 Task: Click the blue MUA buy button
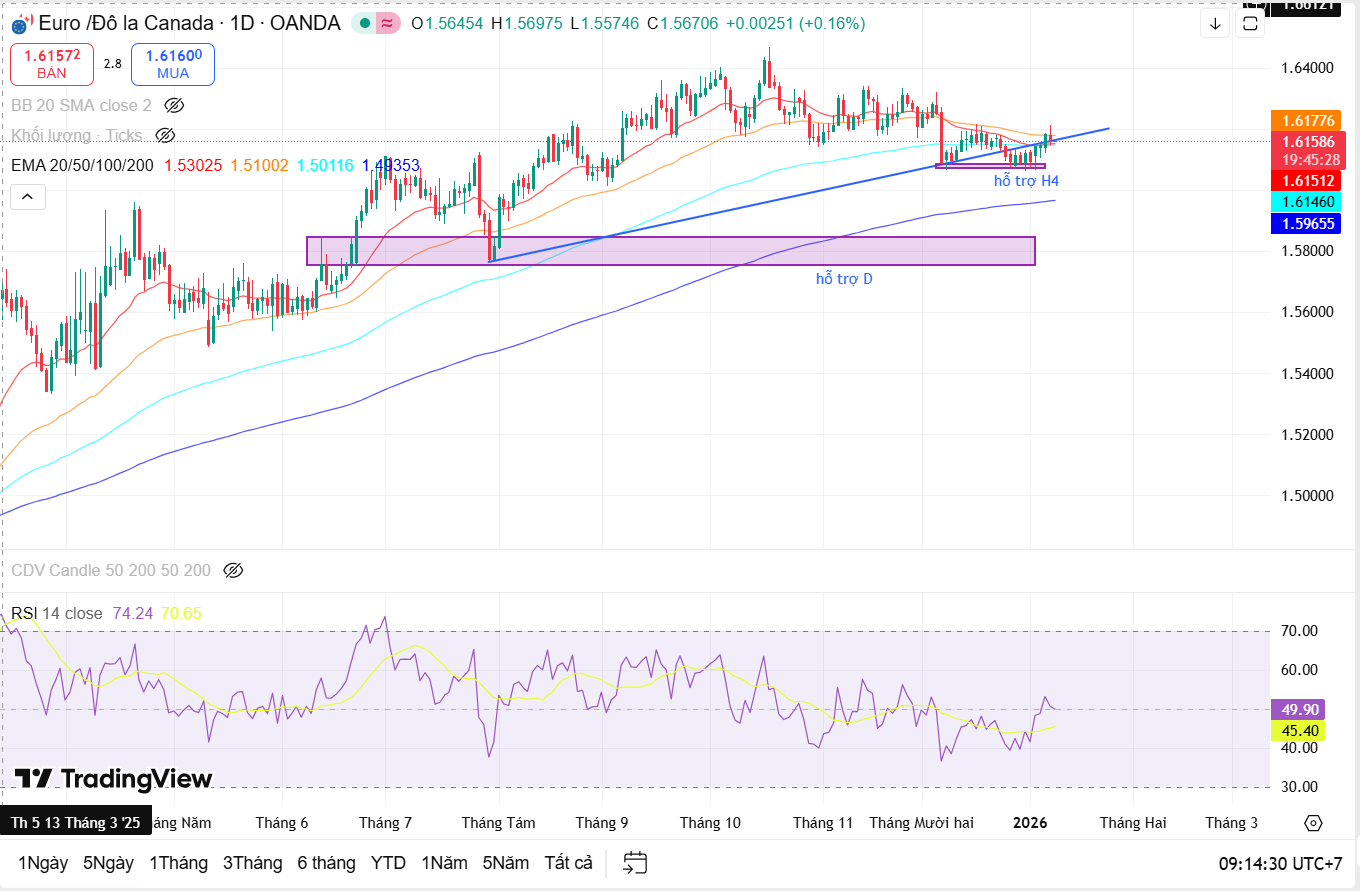pos(173,64)
